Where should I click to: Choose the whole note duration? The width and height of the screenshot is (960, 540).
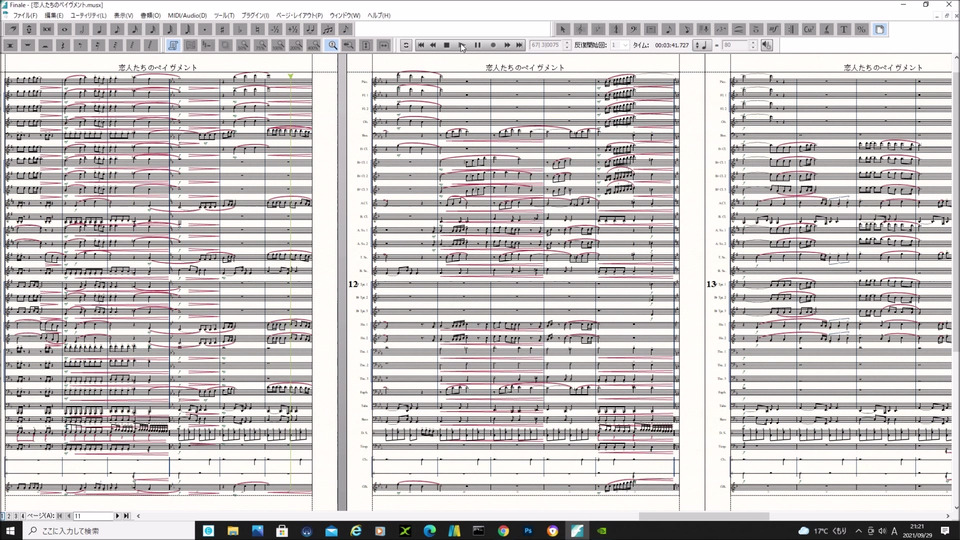point(64,29)
